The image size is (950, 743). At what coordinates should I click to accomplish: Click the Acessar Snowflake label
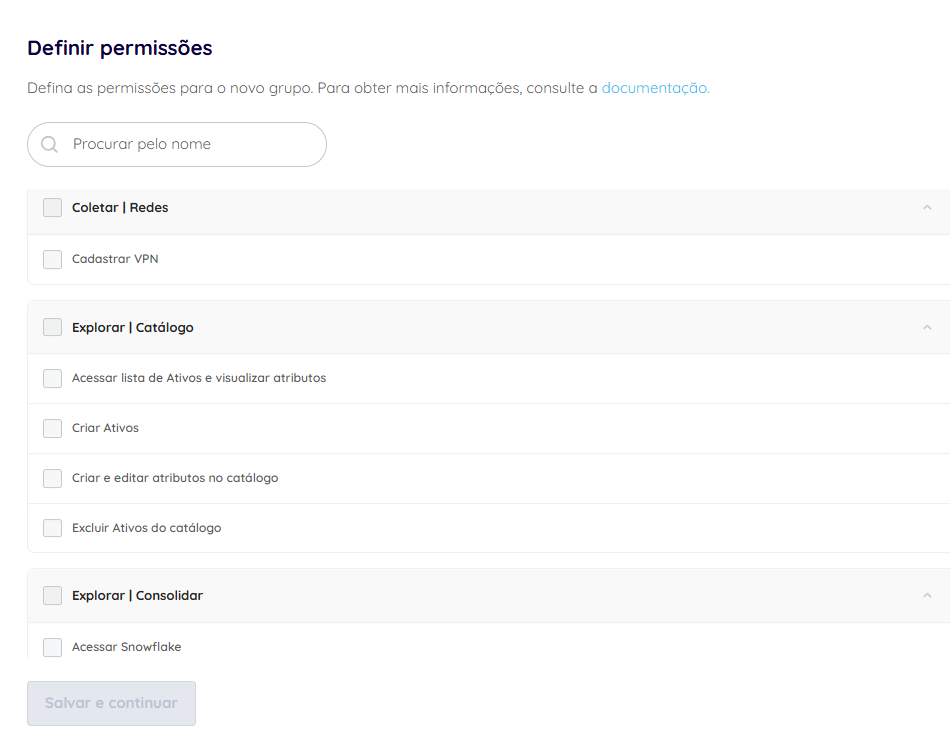[x=127, y=647]
